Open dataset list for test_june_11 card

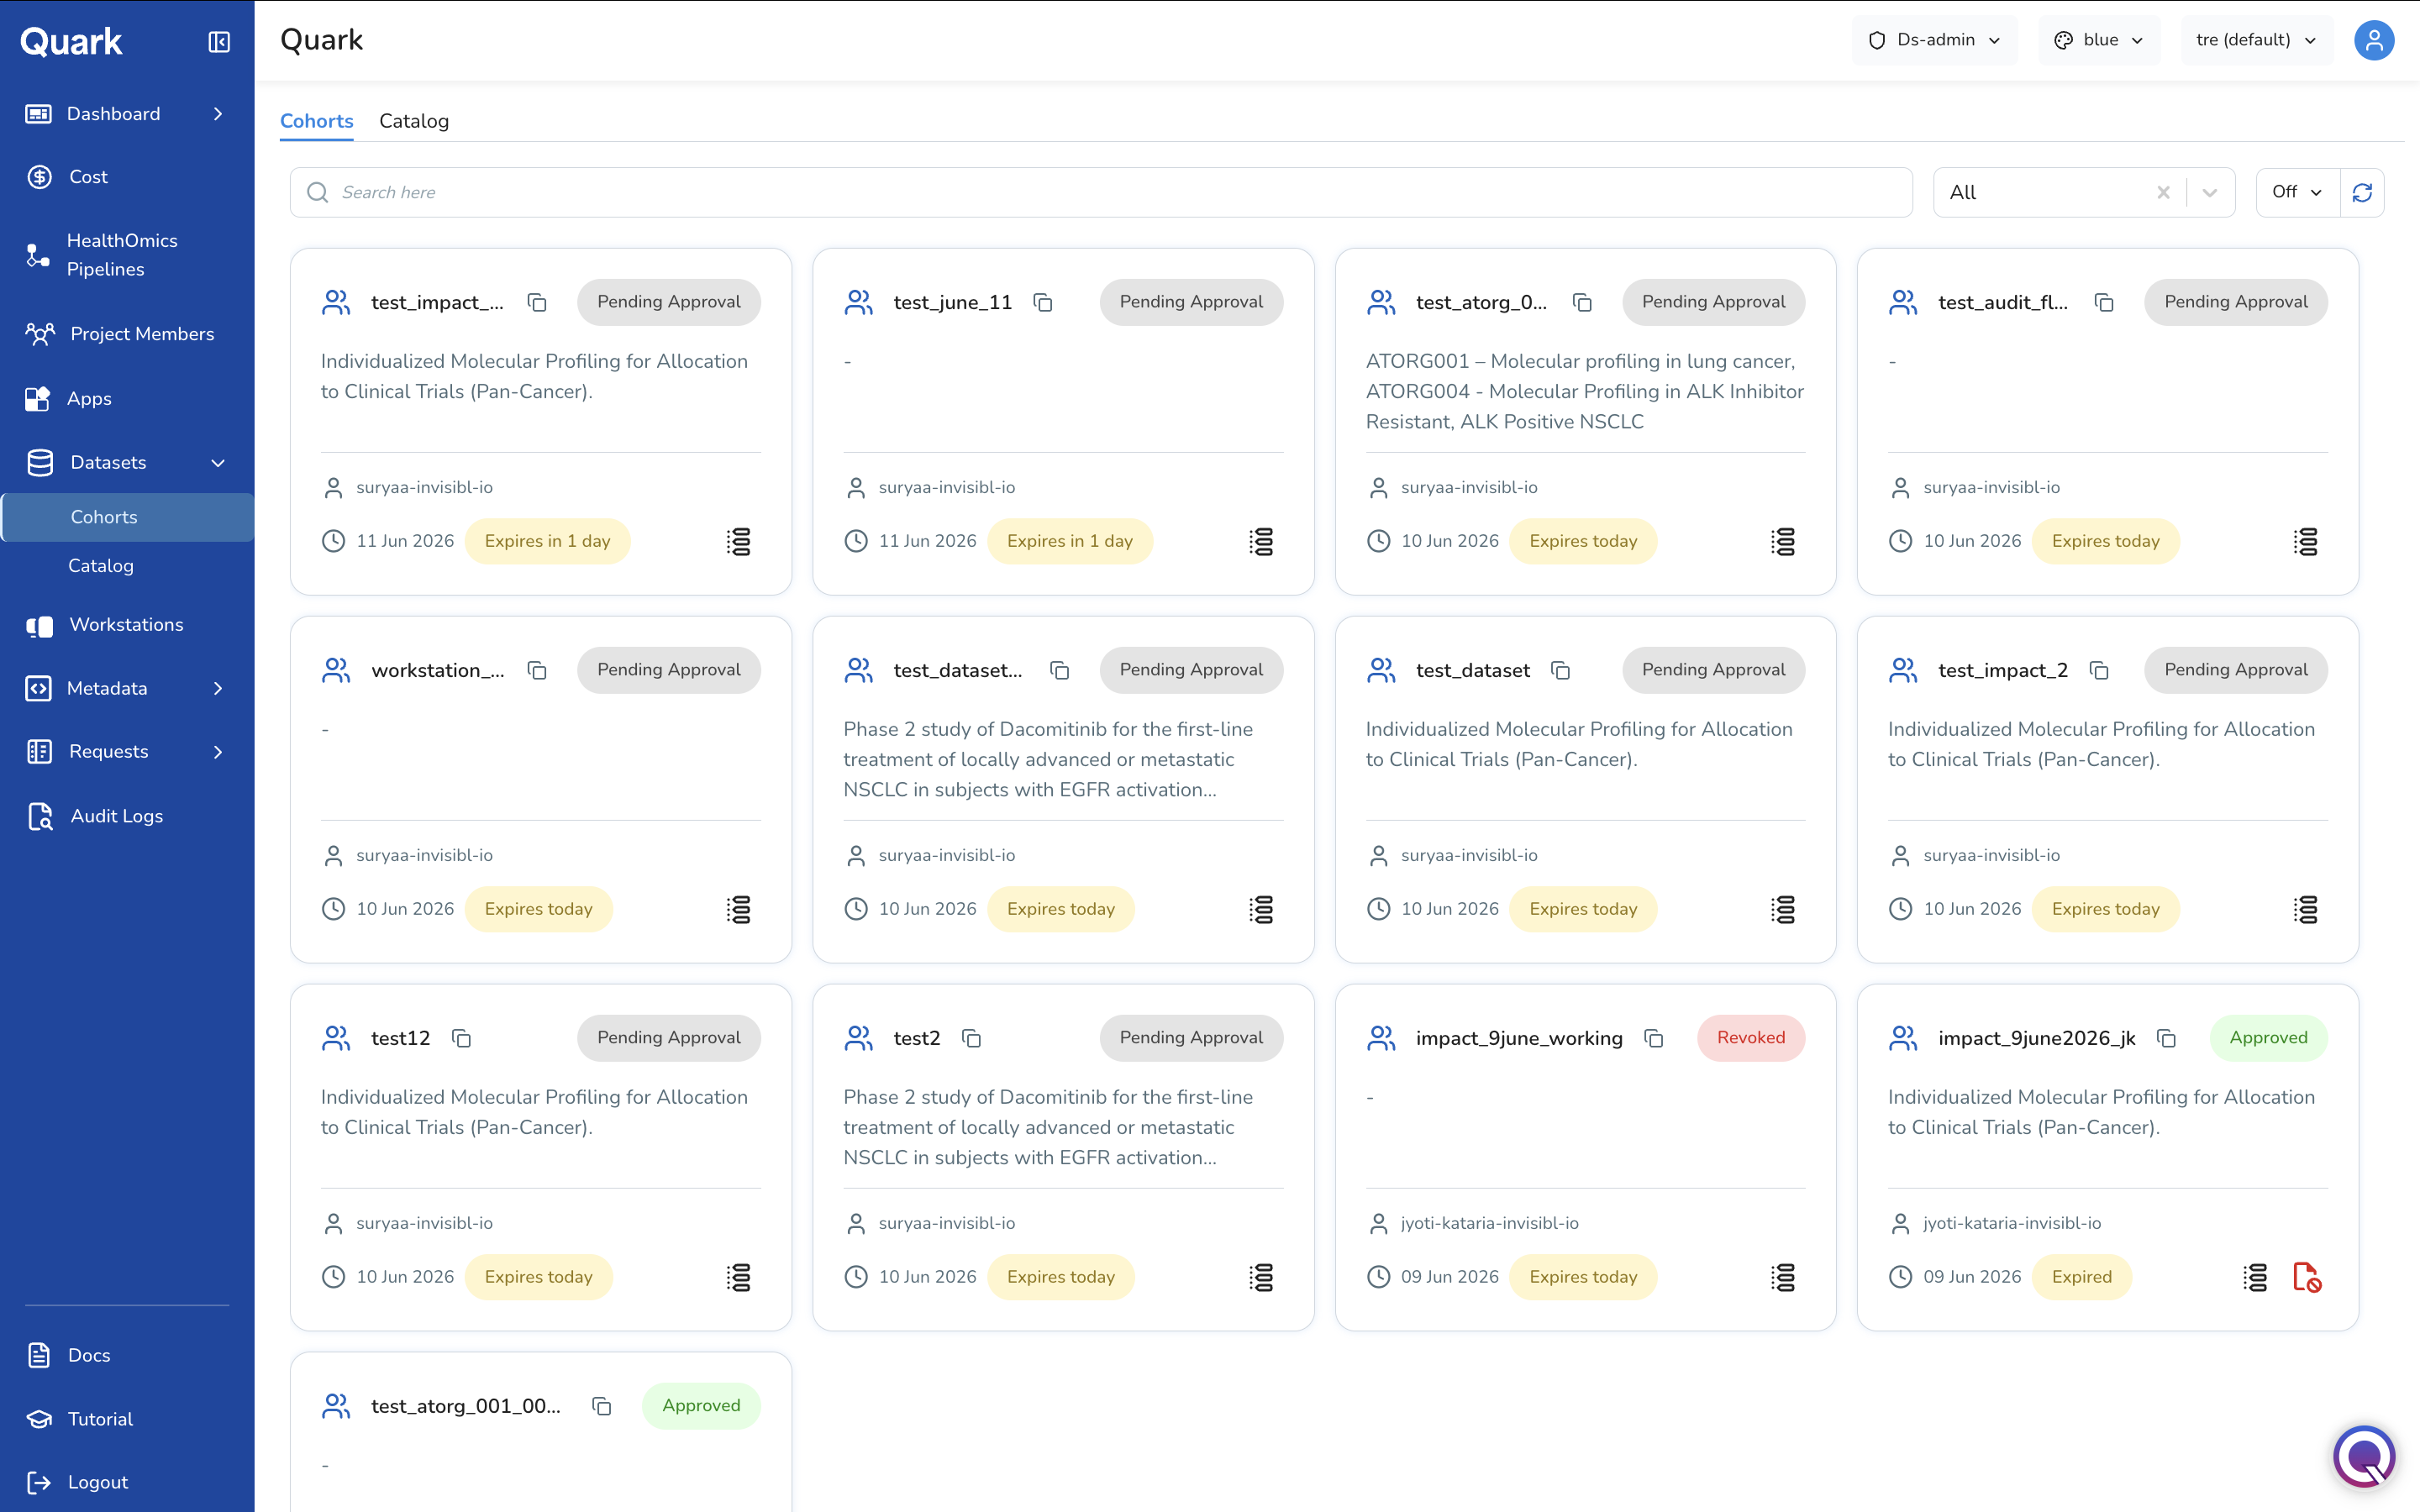[1261, 541]
